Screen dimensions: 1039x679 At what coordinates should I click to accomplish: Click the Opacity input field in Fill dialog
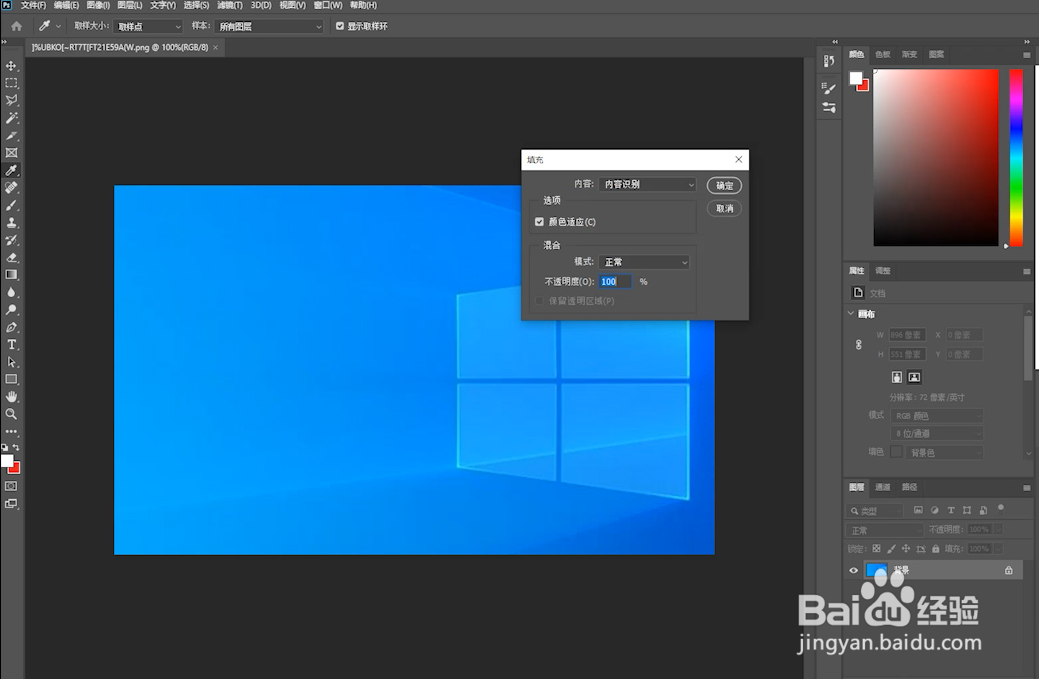point(615,282)
